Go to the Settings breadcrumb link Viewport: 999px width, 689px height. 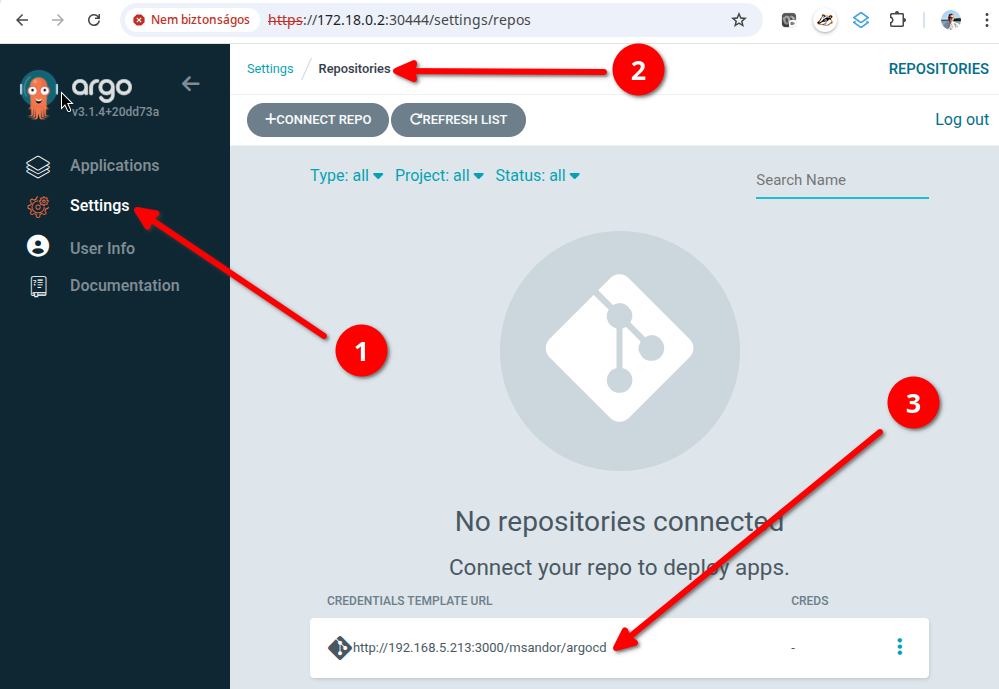click(270, 69)
